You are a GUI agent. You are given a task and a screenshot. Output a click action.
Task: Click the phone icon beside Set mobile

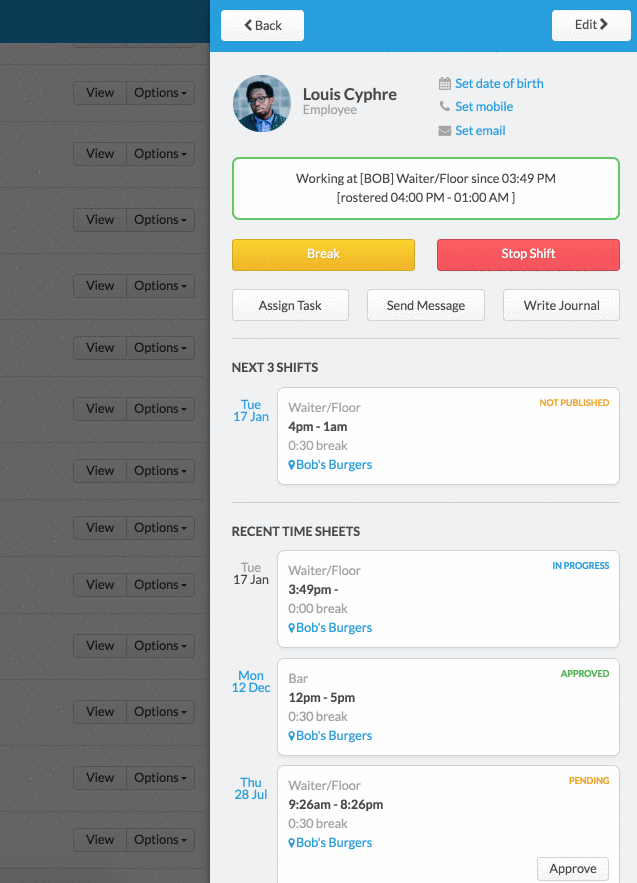point(445,107)
